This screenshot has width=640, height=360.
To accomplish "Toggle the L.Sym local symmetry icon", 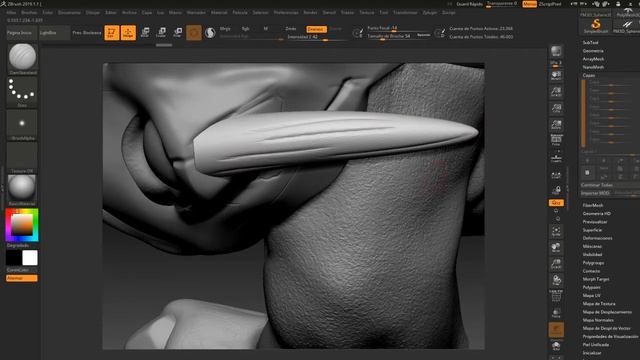I will tap(556, 175).
